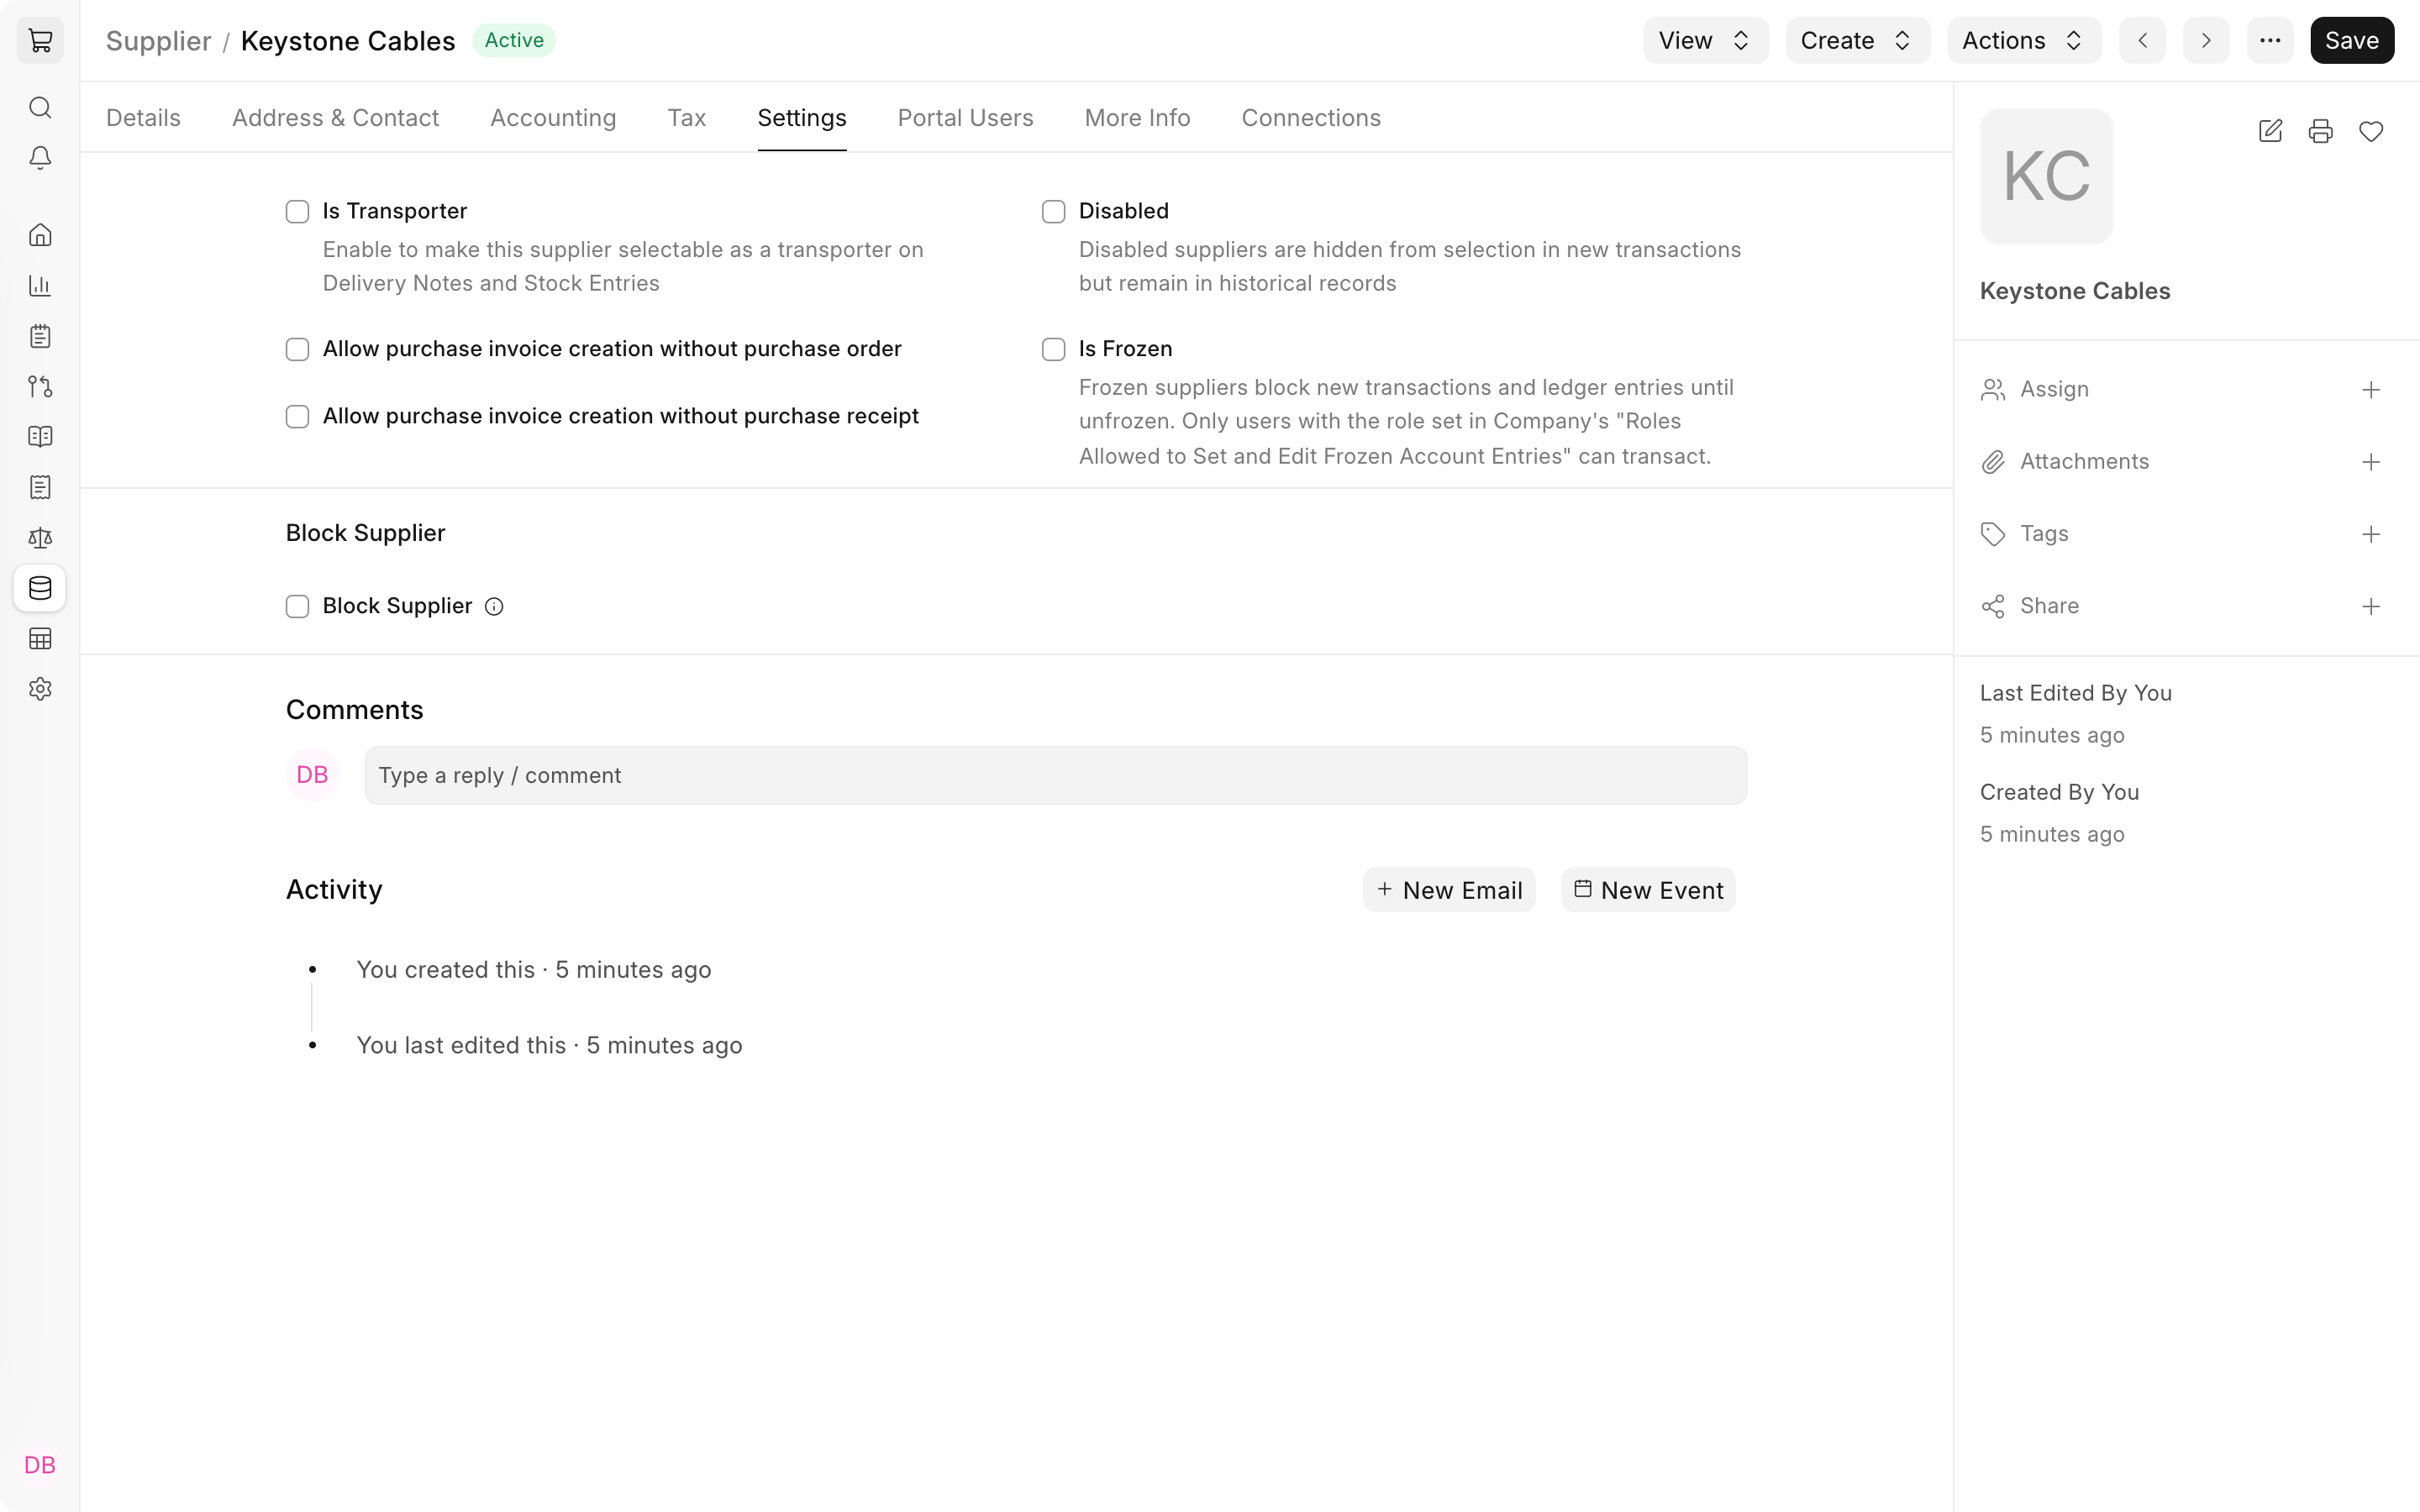This screenshot has height=1512, width=2420.
Task: Open the Address & Contact tab
Action: coord(335,118)
